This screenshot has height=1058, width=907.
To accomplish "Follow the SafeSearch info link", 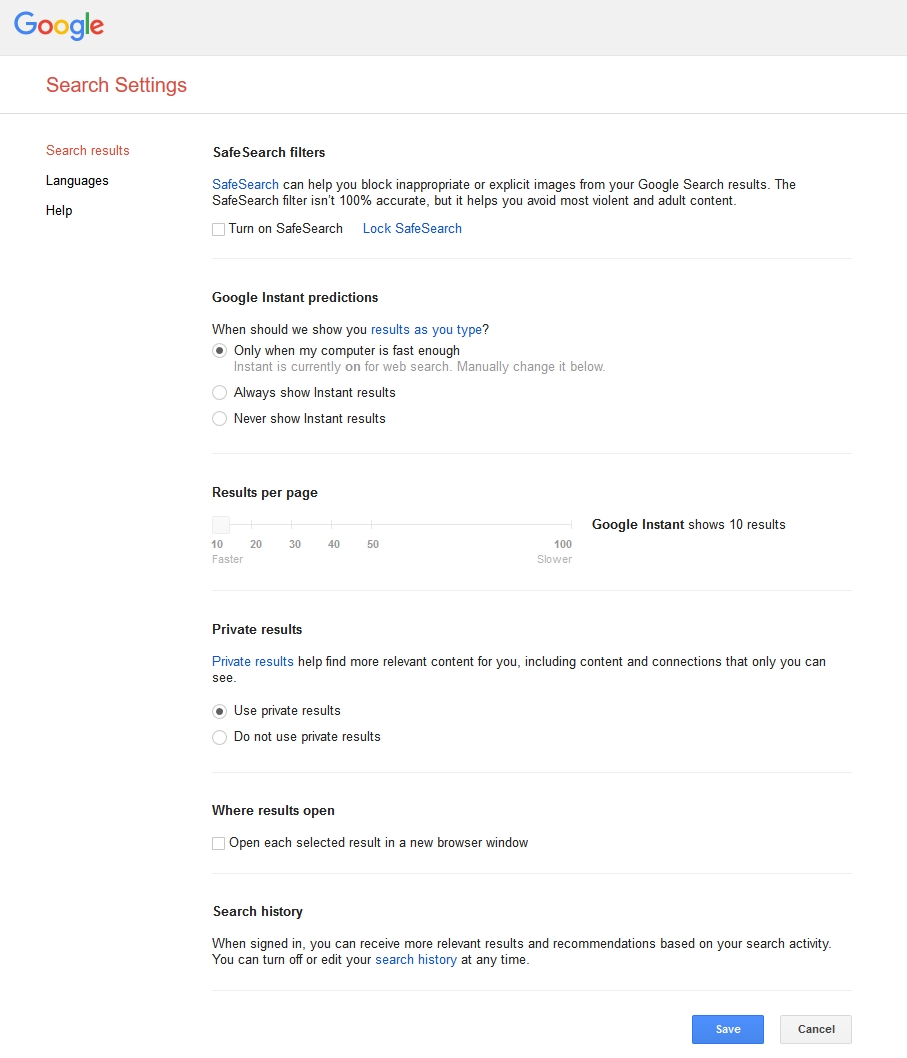I will tap(245, 185).
